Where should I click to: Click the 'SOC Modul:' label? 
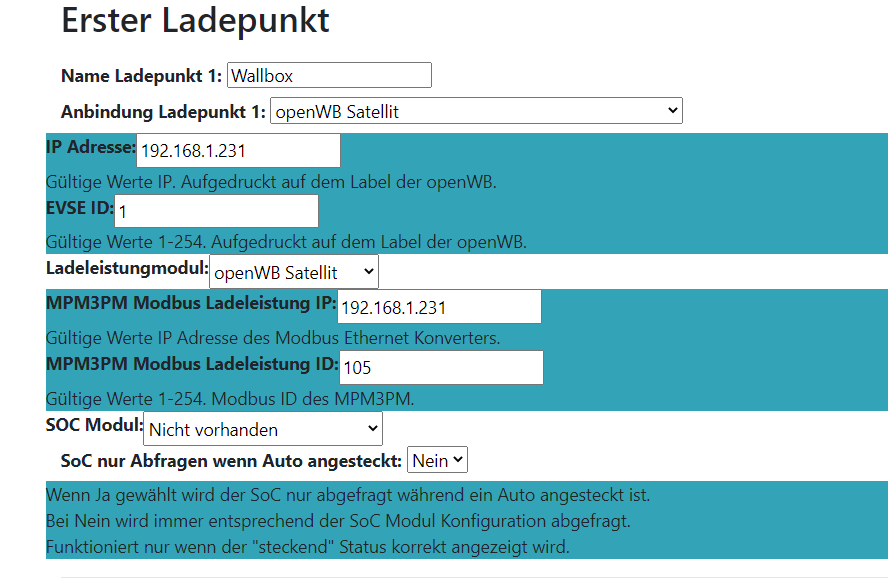pos(94,425)
